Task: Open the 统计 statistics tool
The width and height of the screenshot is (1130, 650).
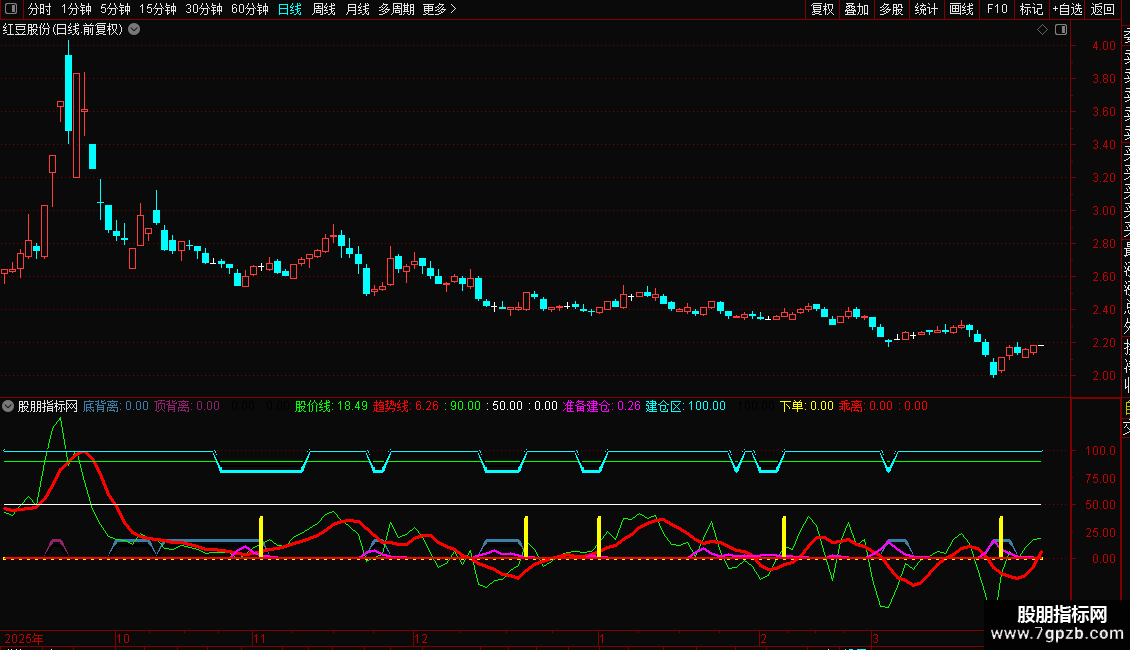Action: pyautogui.click(x=926, y=10)
